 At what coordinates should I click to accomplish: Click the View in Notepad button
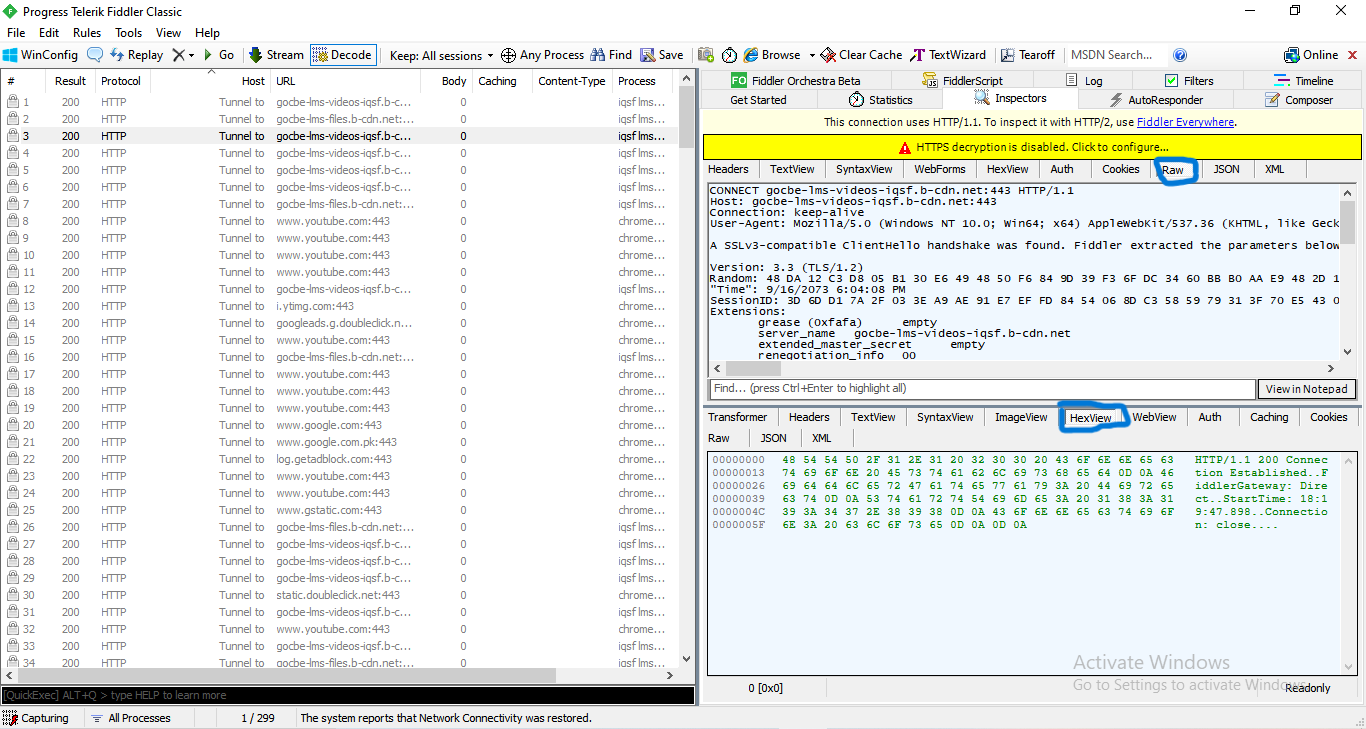[x=1306, y=389]
